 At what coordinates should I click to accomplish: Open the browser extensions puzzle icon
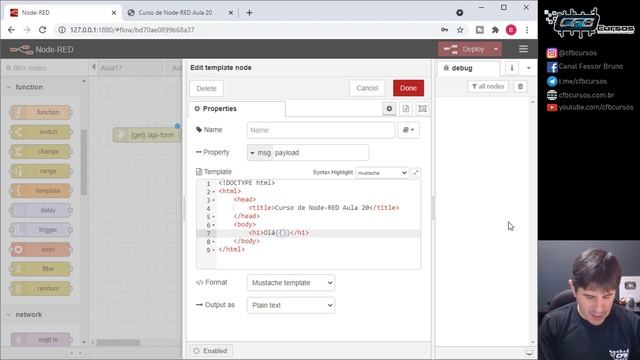coord(495,30)
